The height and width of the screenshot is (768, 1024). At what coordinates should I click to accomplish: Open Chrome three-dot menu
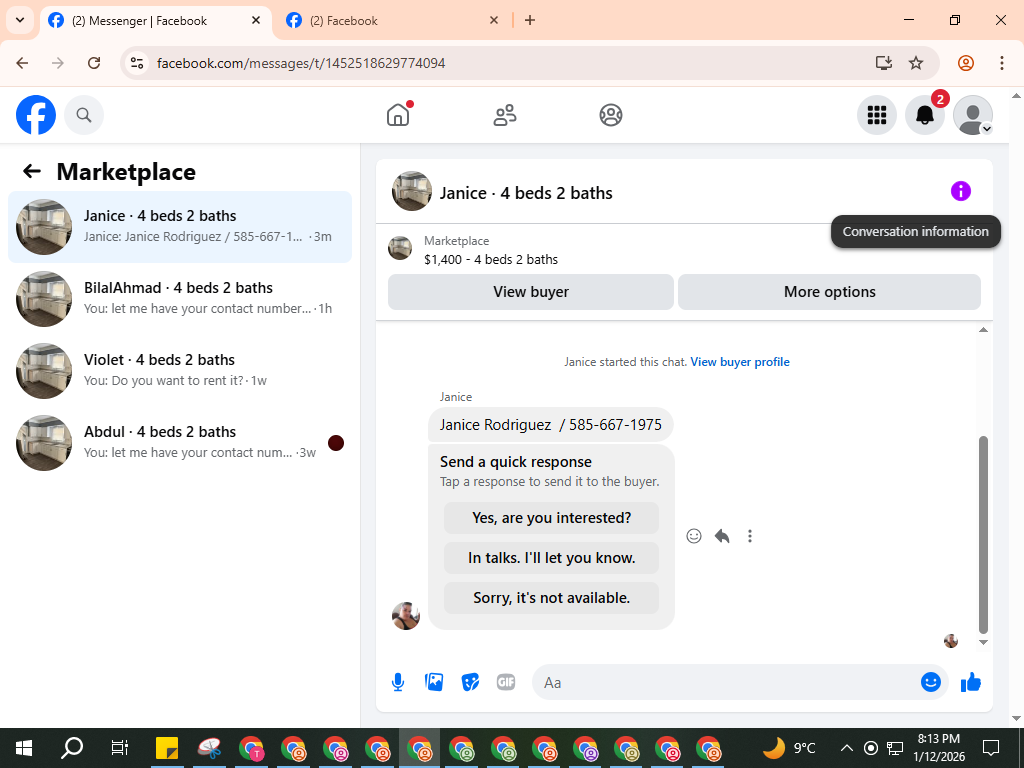(x=1001, y=63)
